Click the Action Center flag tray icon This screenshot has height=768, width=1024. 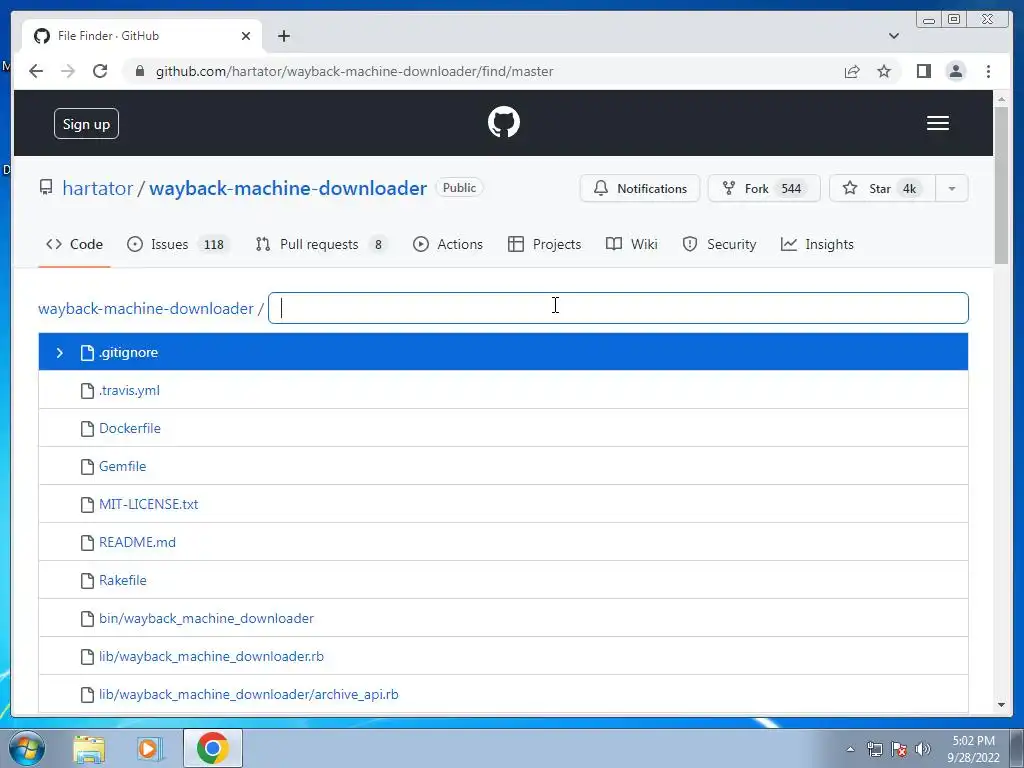899,749
